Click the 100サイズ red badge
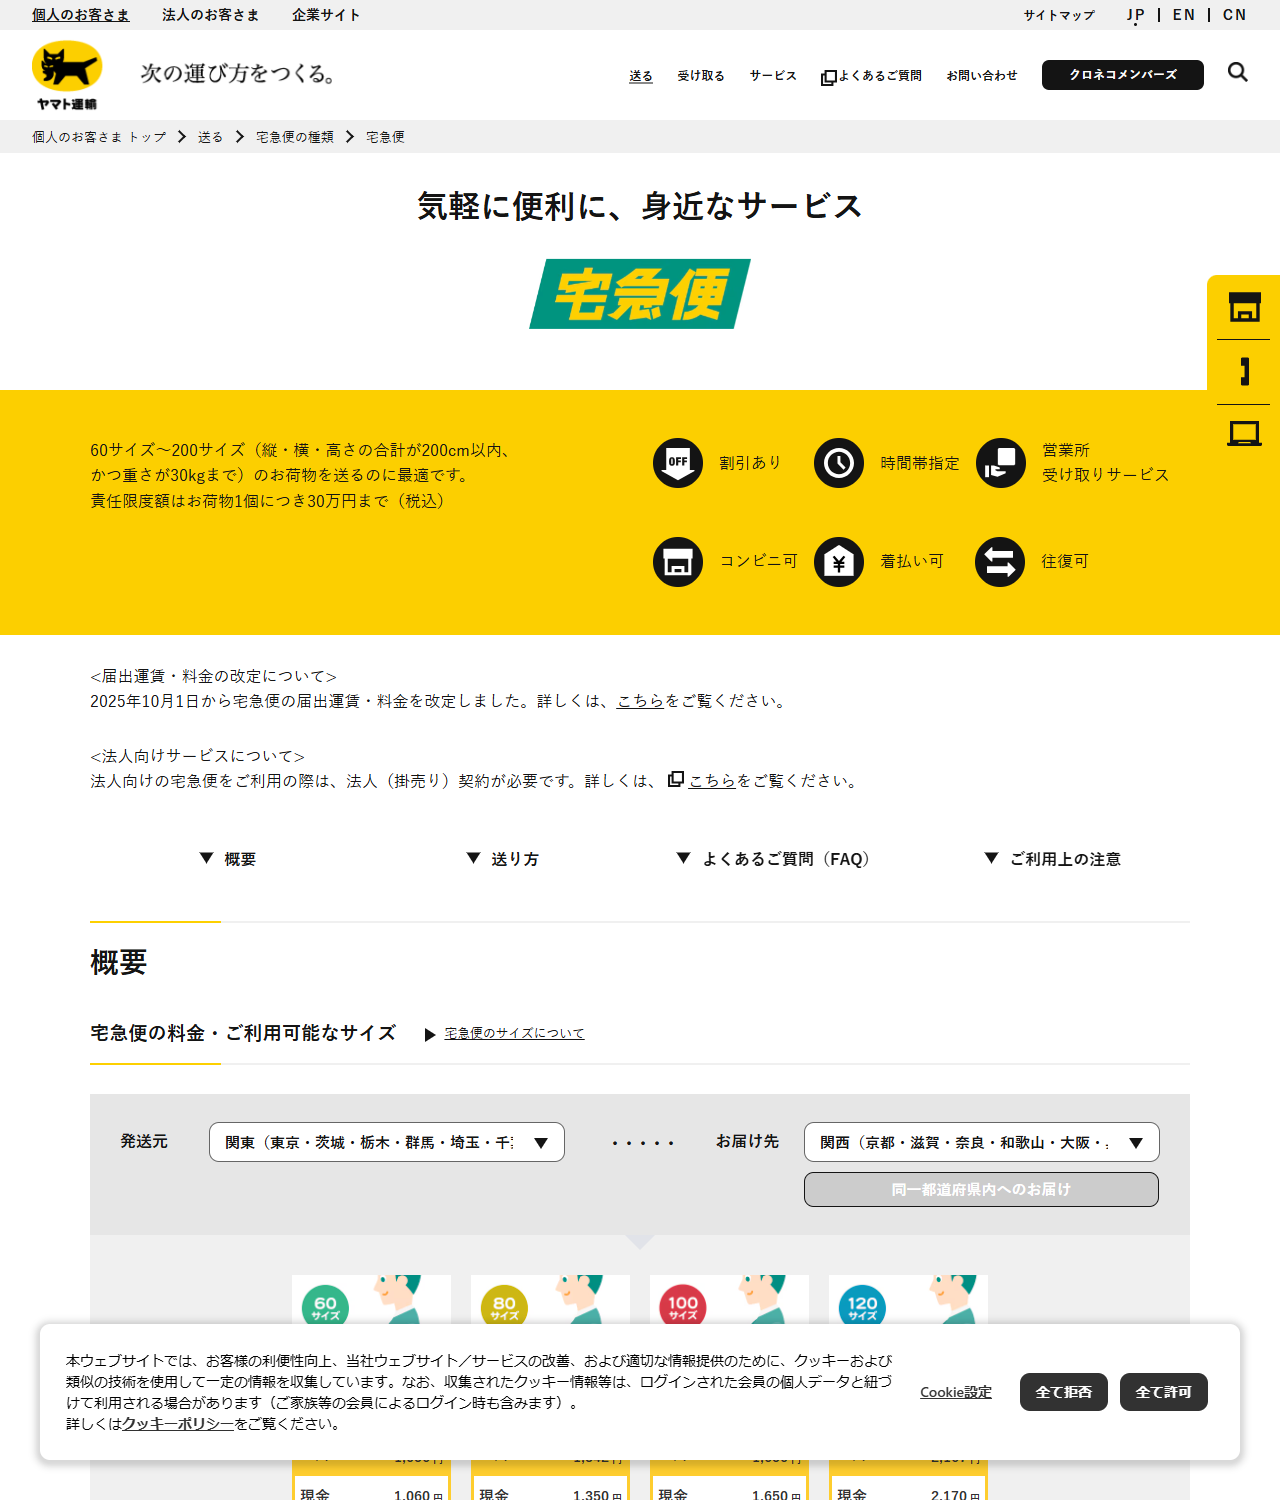Screen dimensions: 1280x1500 (x=683, y=1307)
